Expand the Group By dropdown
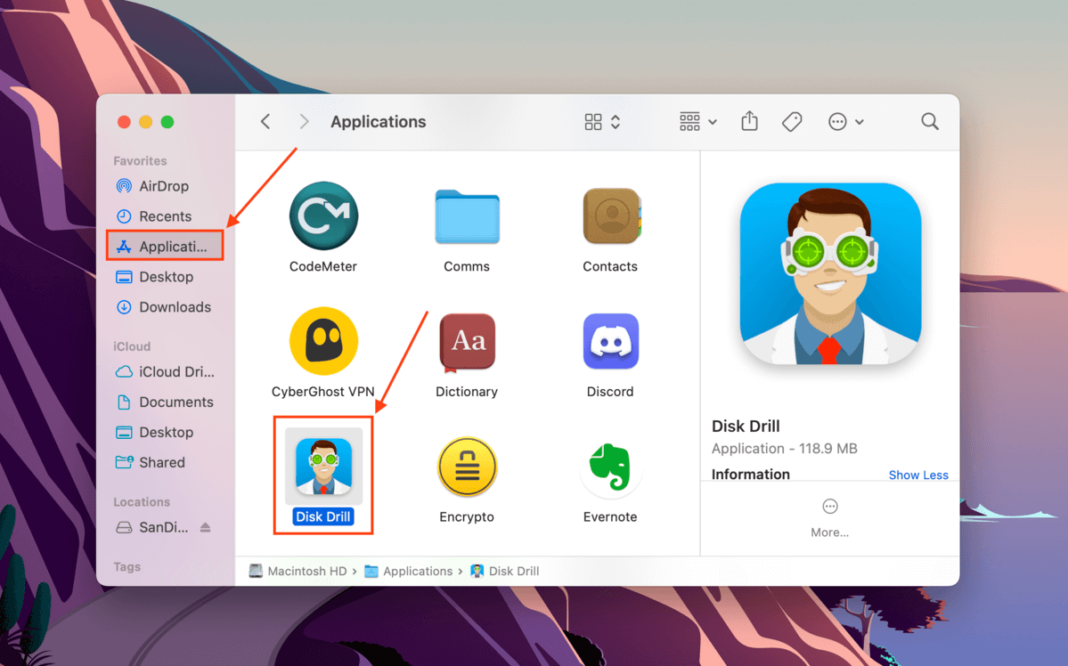Image resolution: width=1068 pixels, height=666 pixels. tap(698, 122)
